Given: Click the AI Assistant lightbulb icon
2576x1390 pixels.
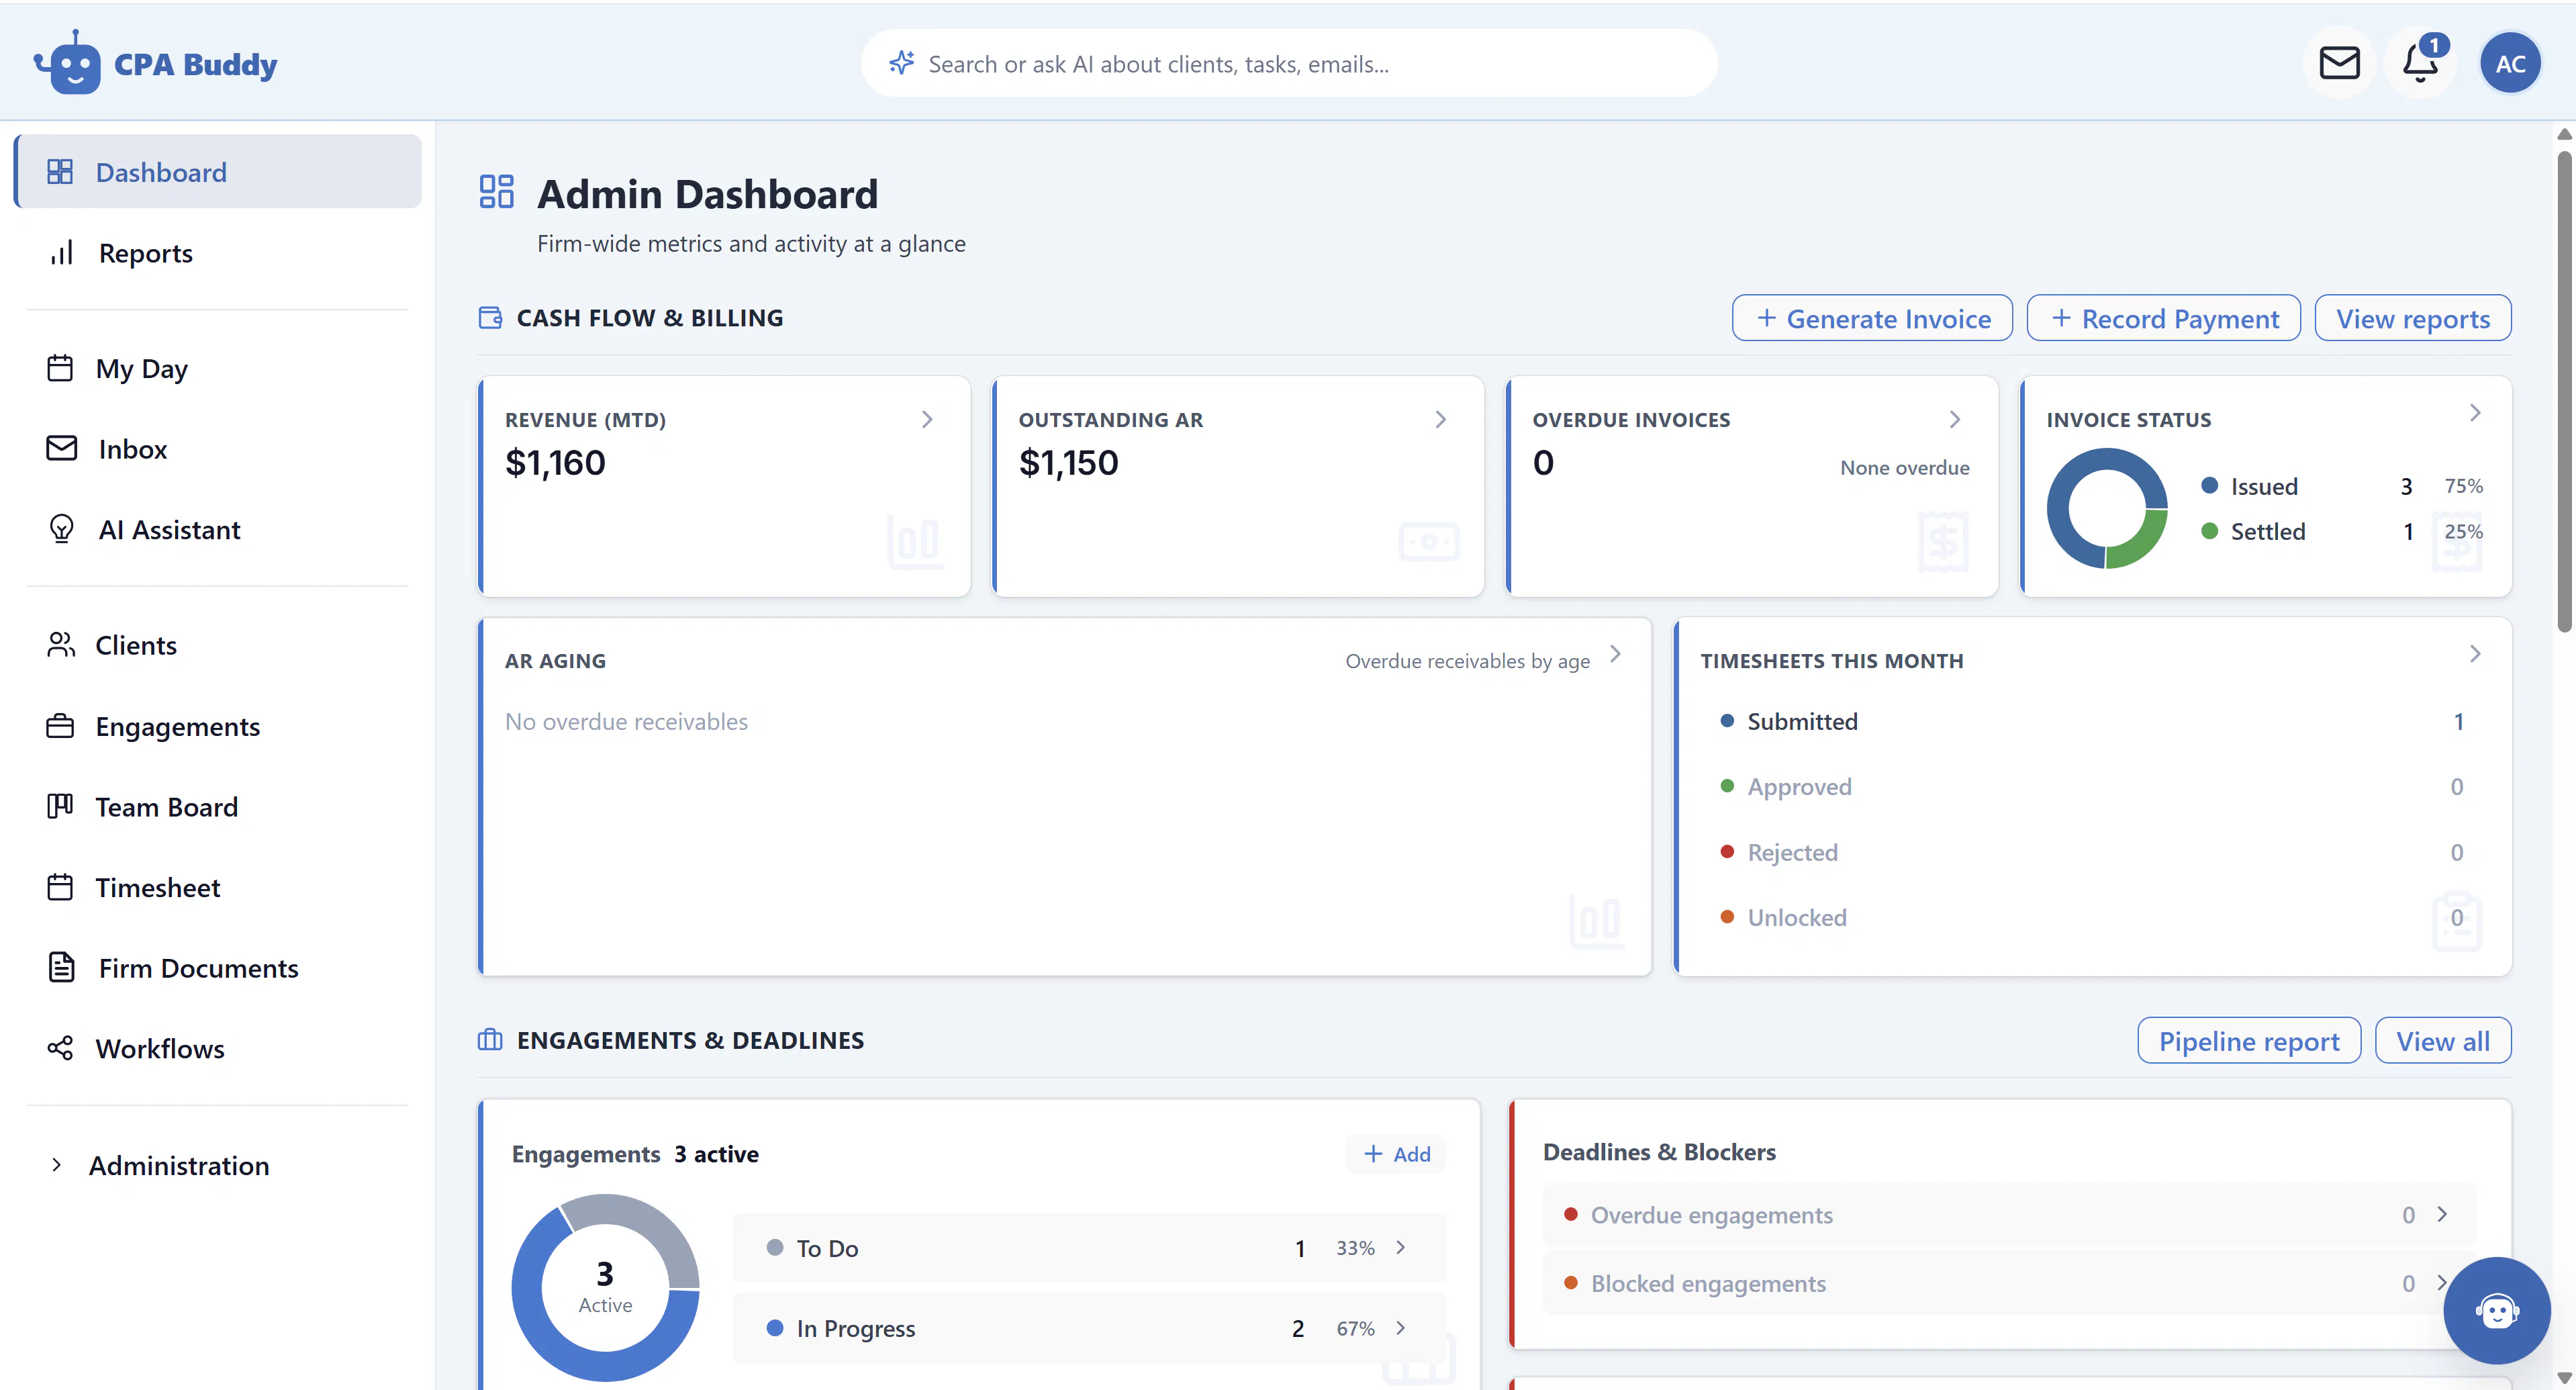Looking at the screenshot, I should click(x=62, y=529).
